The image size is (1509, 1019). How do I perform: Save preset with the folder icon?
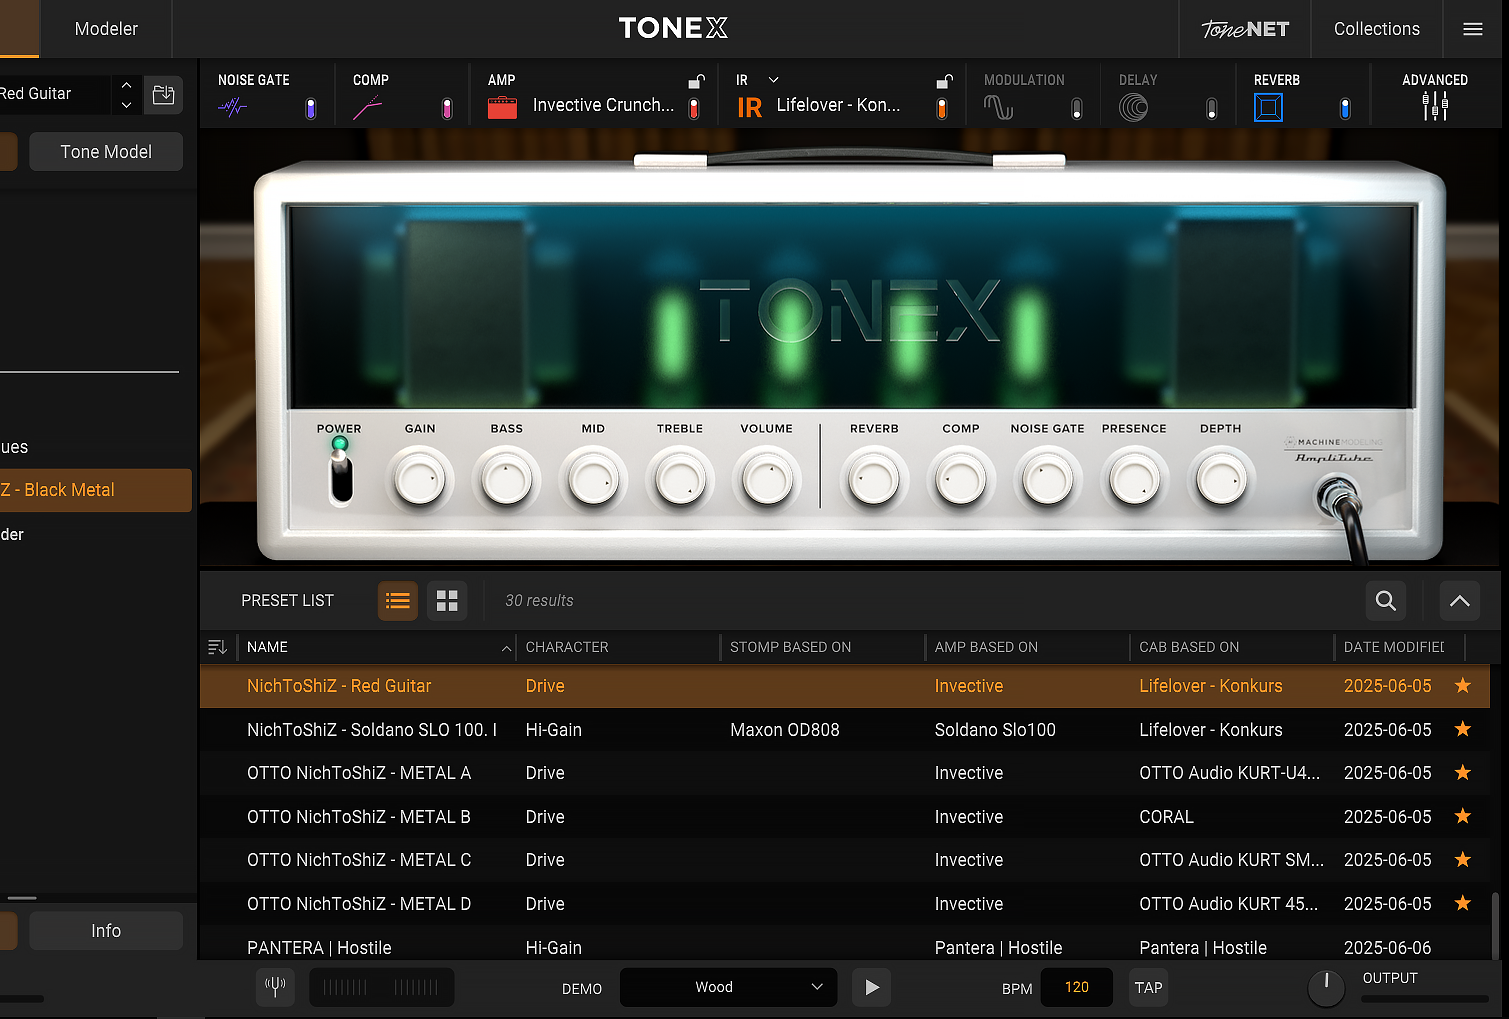(x=163, y=94)
